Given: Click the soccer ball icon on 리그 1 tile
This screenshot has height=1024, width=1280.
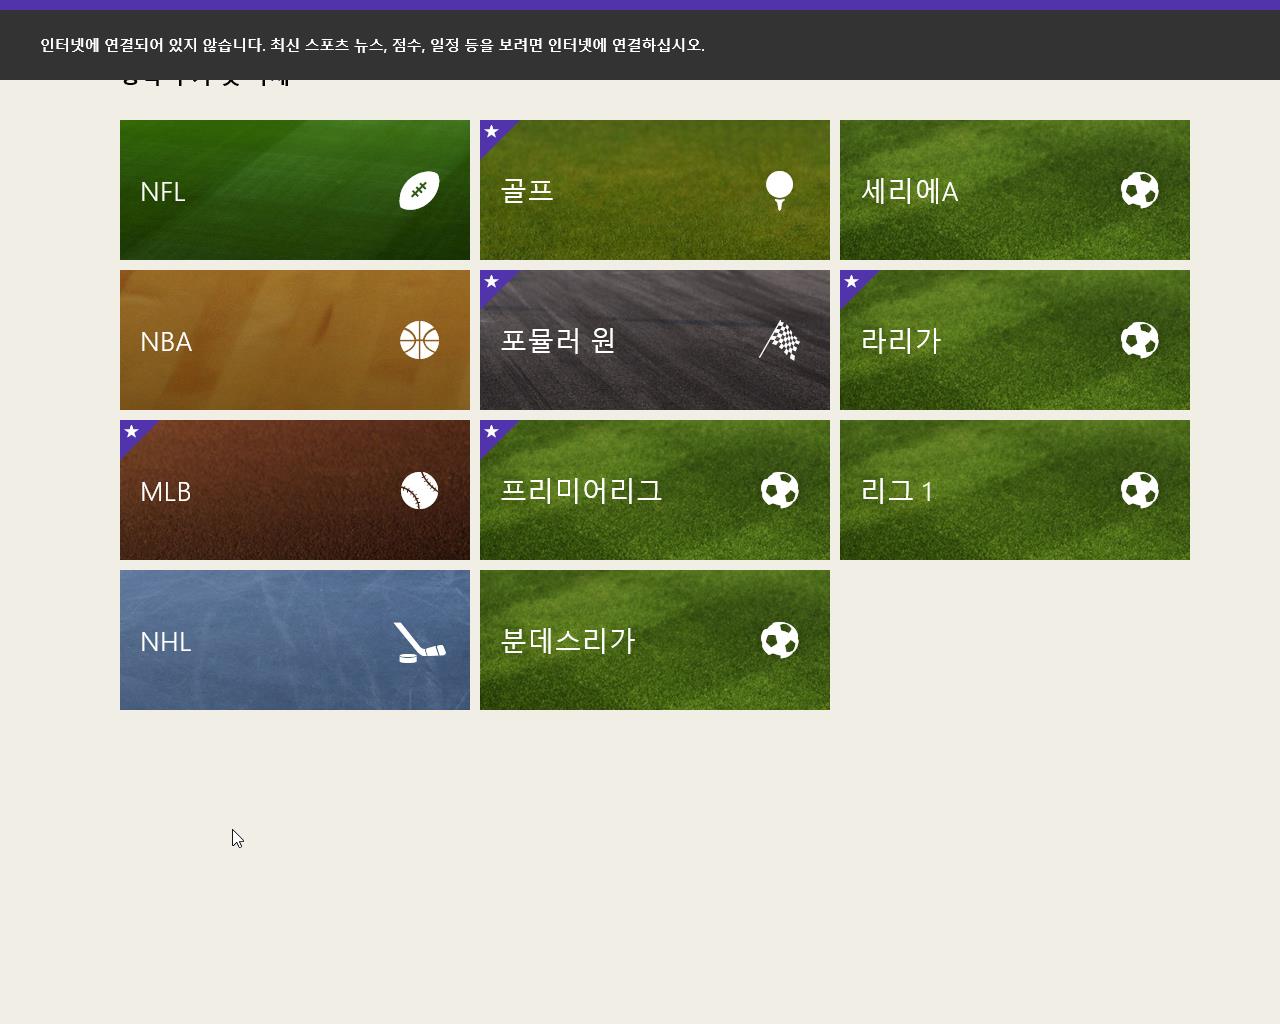Looking at the screenshot, I should click(x=1139, y=490).
